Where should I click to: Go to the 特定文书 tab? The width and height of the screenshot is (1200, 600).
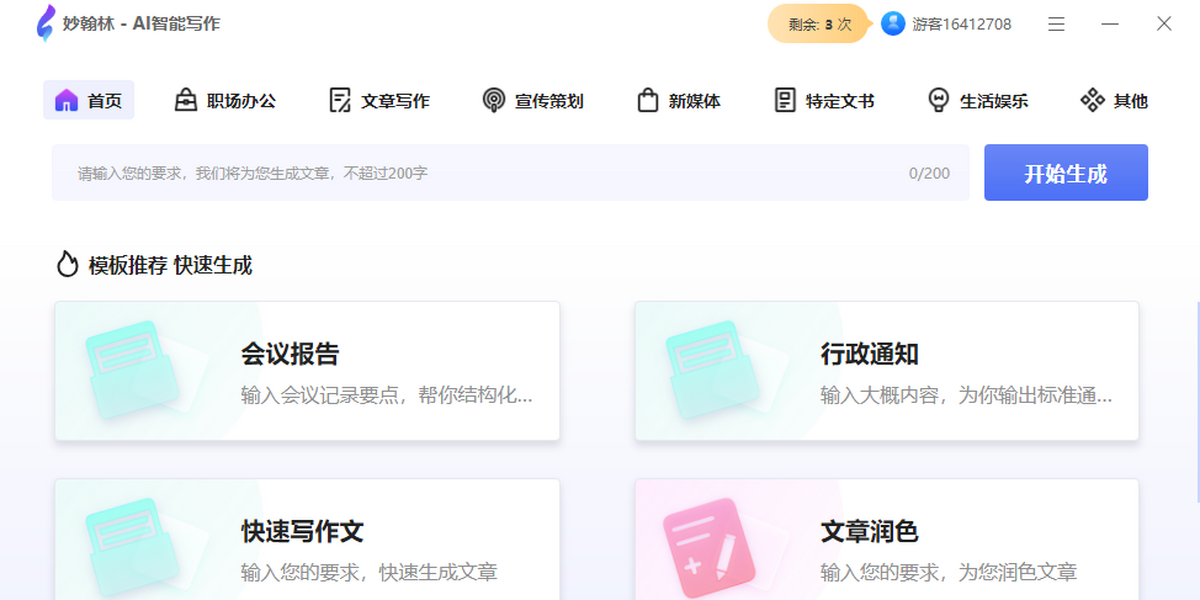point(825,100)
